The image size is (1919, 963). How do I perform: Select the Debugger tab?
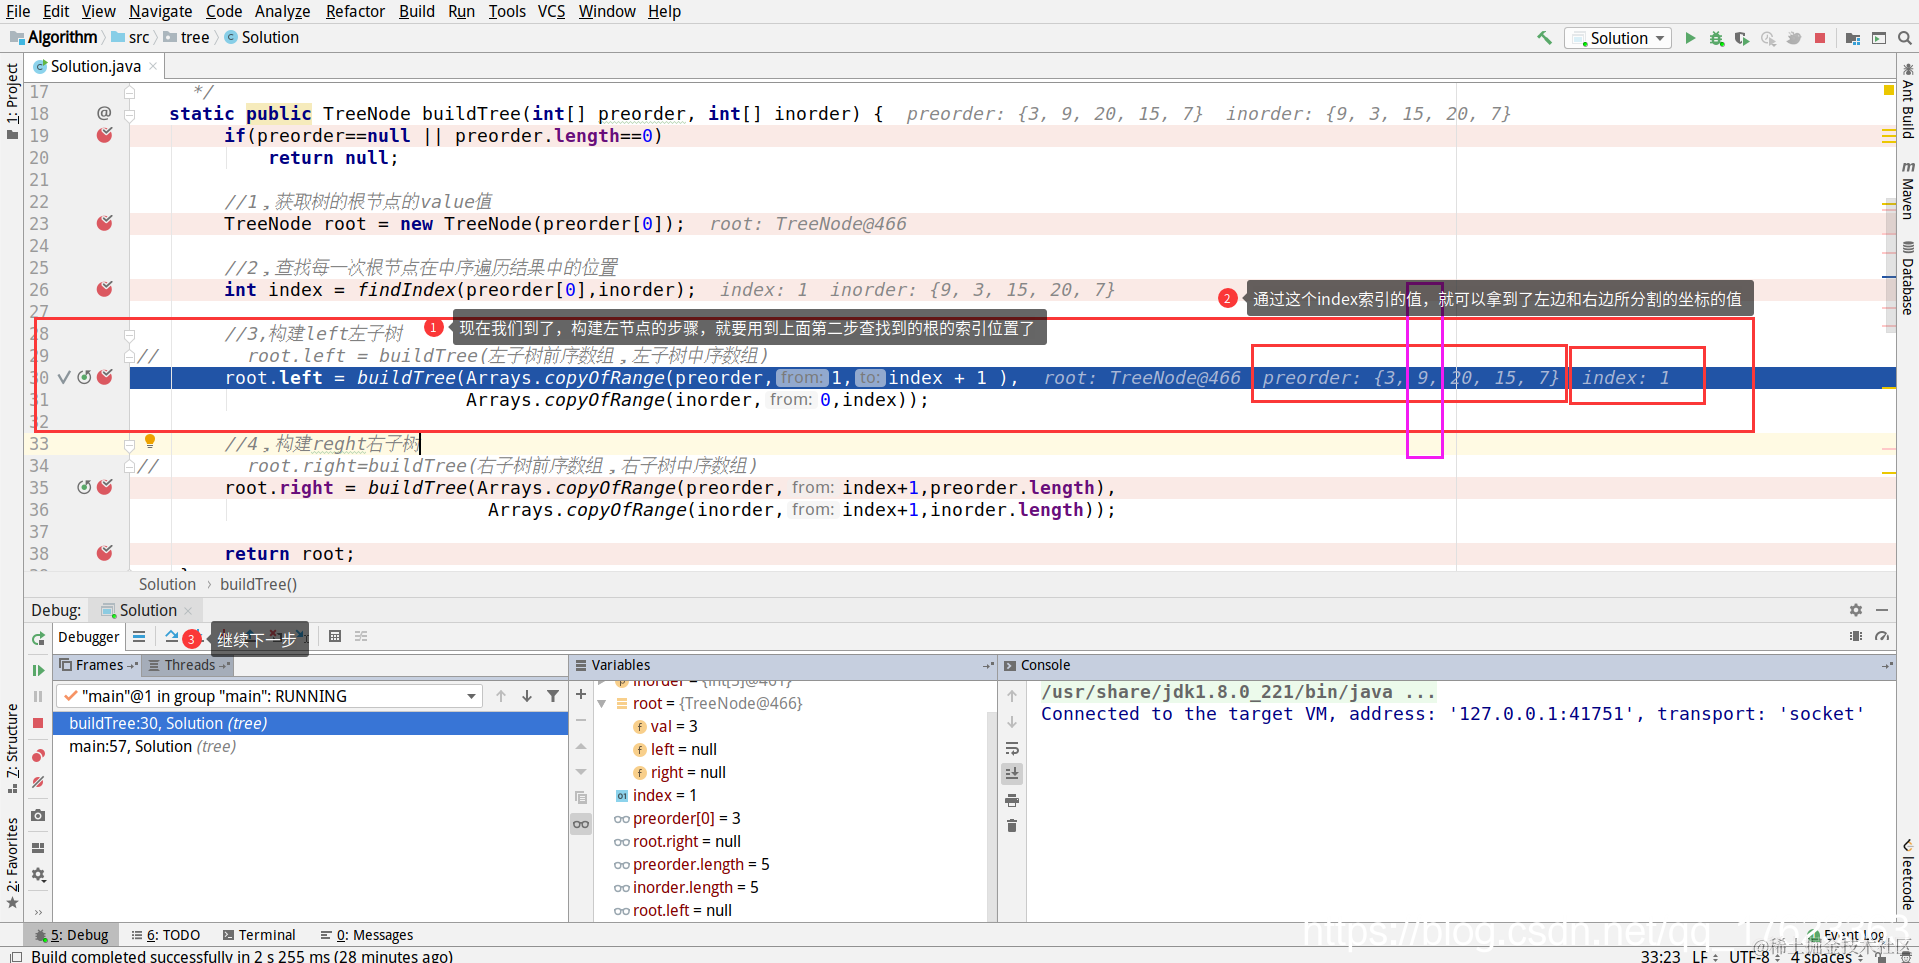pyautogui.click(x=88, y=637)
